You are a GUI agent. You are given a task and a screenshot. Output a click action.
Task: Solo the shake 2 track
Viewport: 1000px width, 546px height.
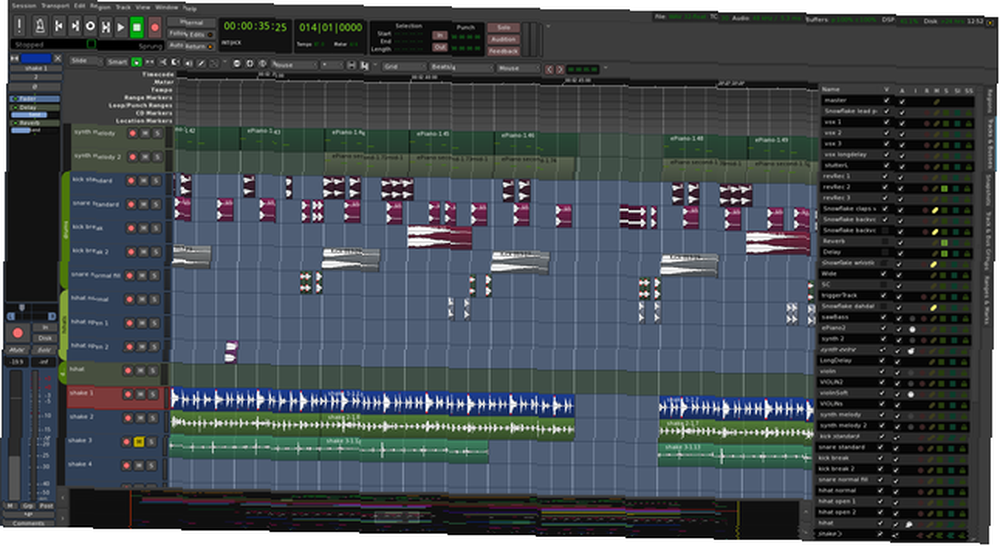tap(152, 418)
